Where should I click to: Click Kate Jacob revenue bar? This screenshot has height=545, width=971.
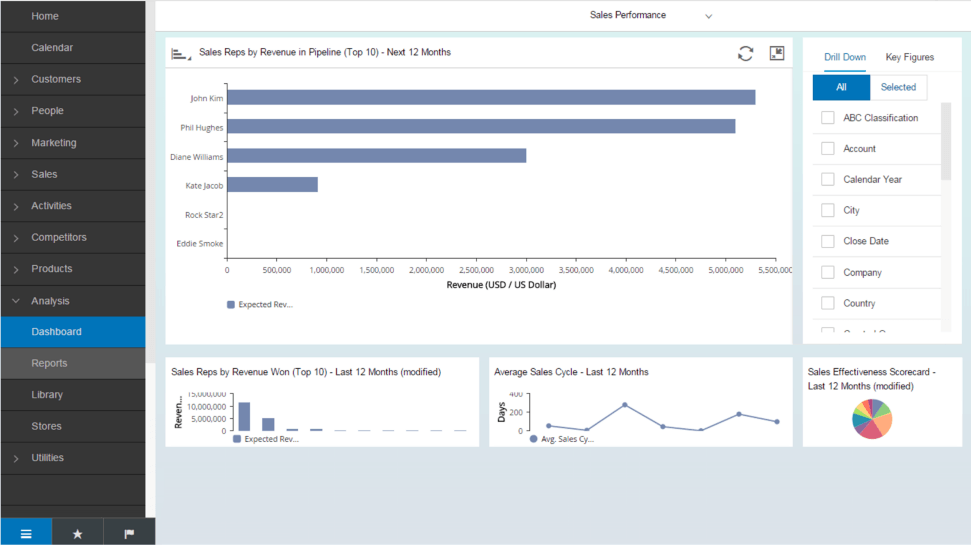click(x=272, y=185)
